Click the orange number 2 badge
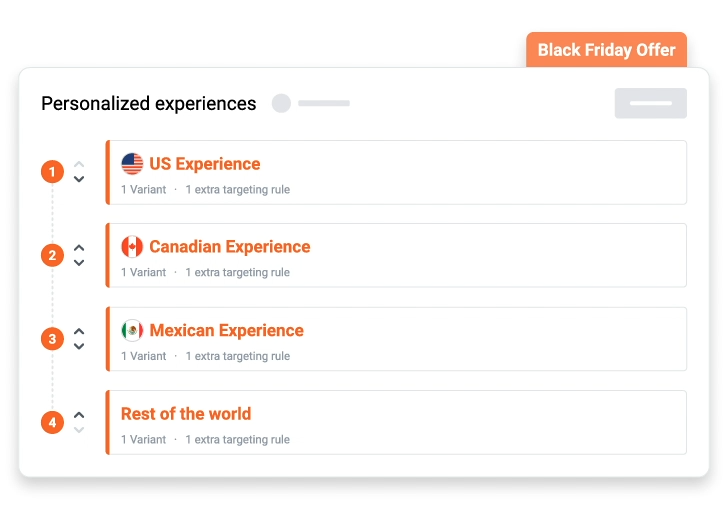728x510 pixels. coord(52,255)
